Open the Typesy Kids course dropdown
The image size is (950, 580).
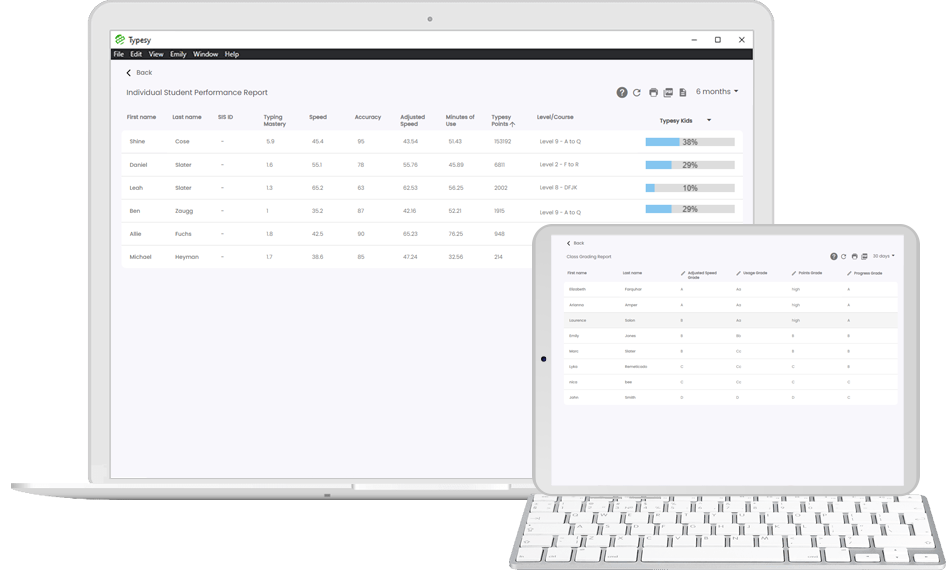click(x=685, y=121)
